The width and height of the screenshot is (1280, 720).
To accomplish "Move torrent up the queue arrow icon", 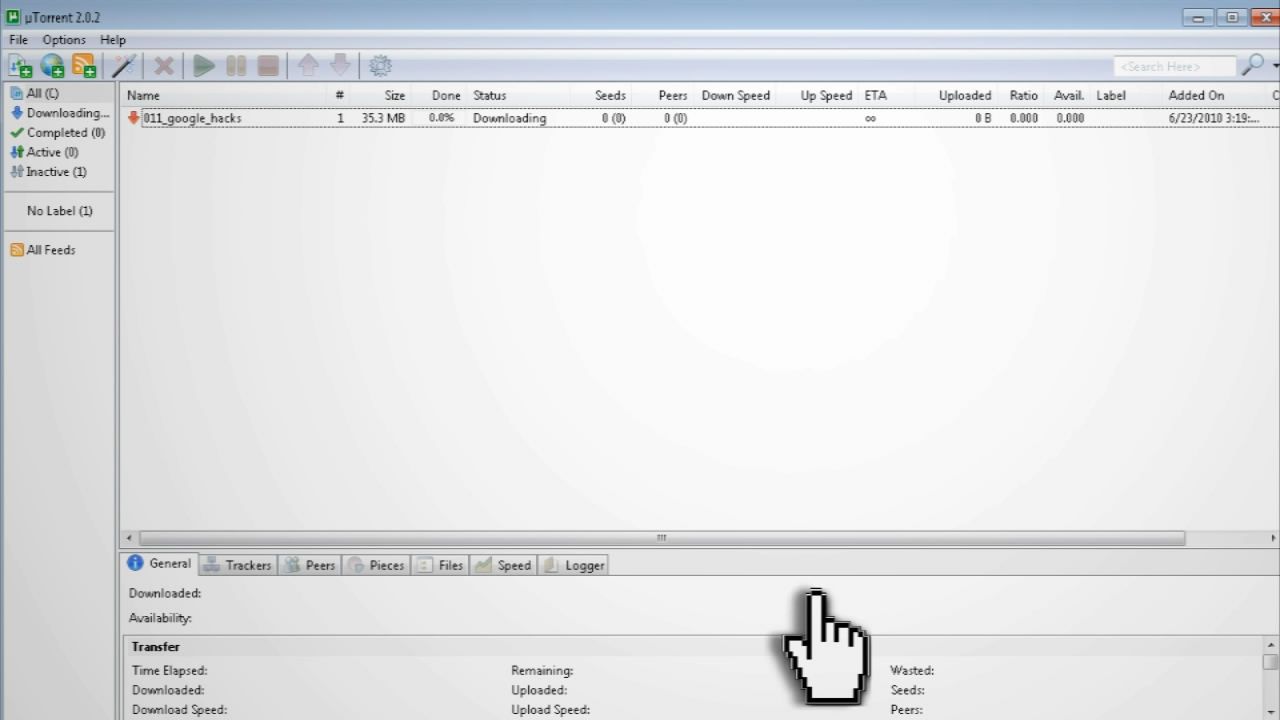I will (308, 65).
